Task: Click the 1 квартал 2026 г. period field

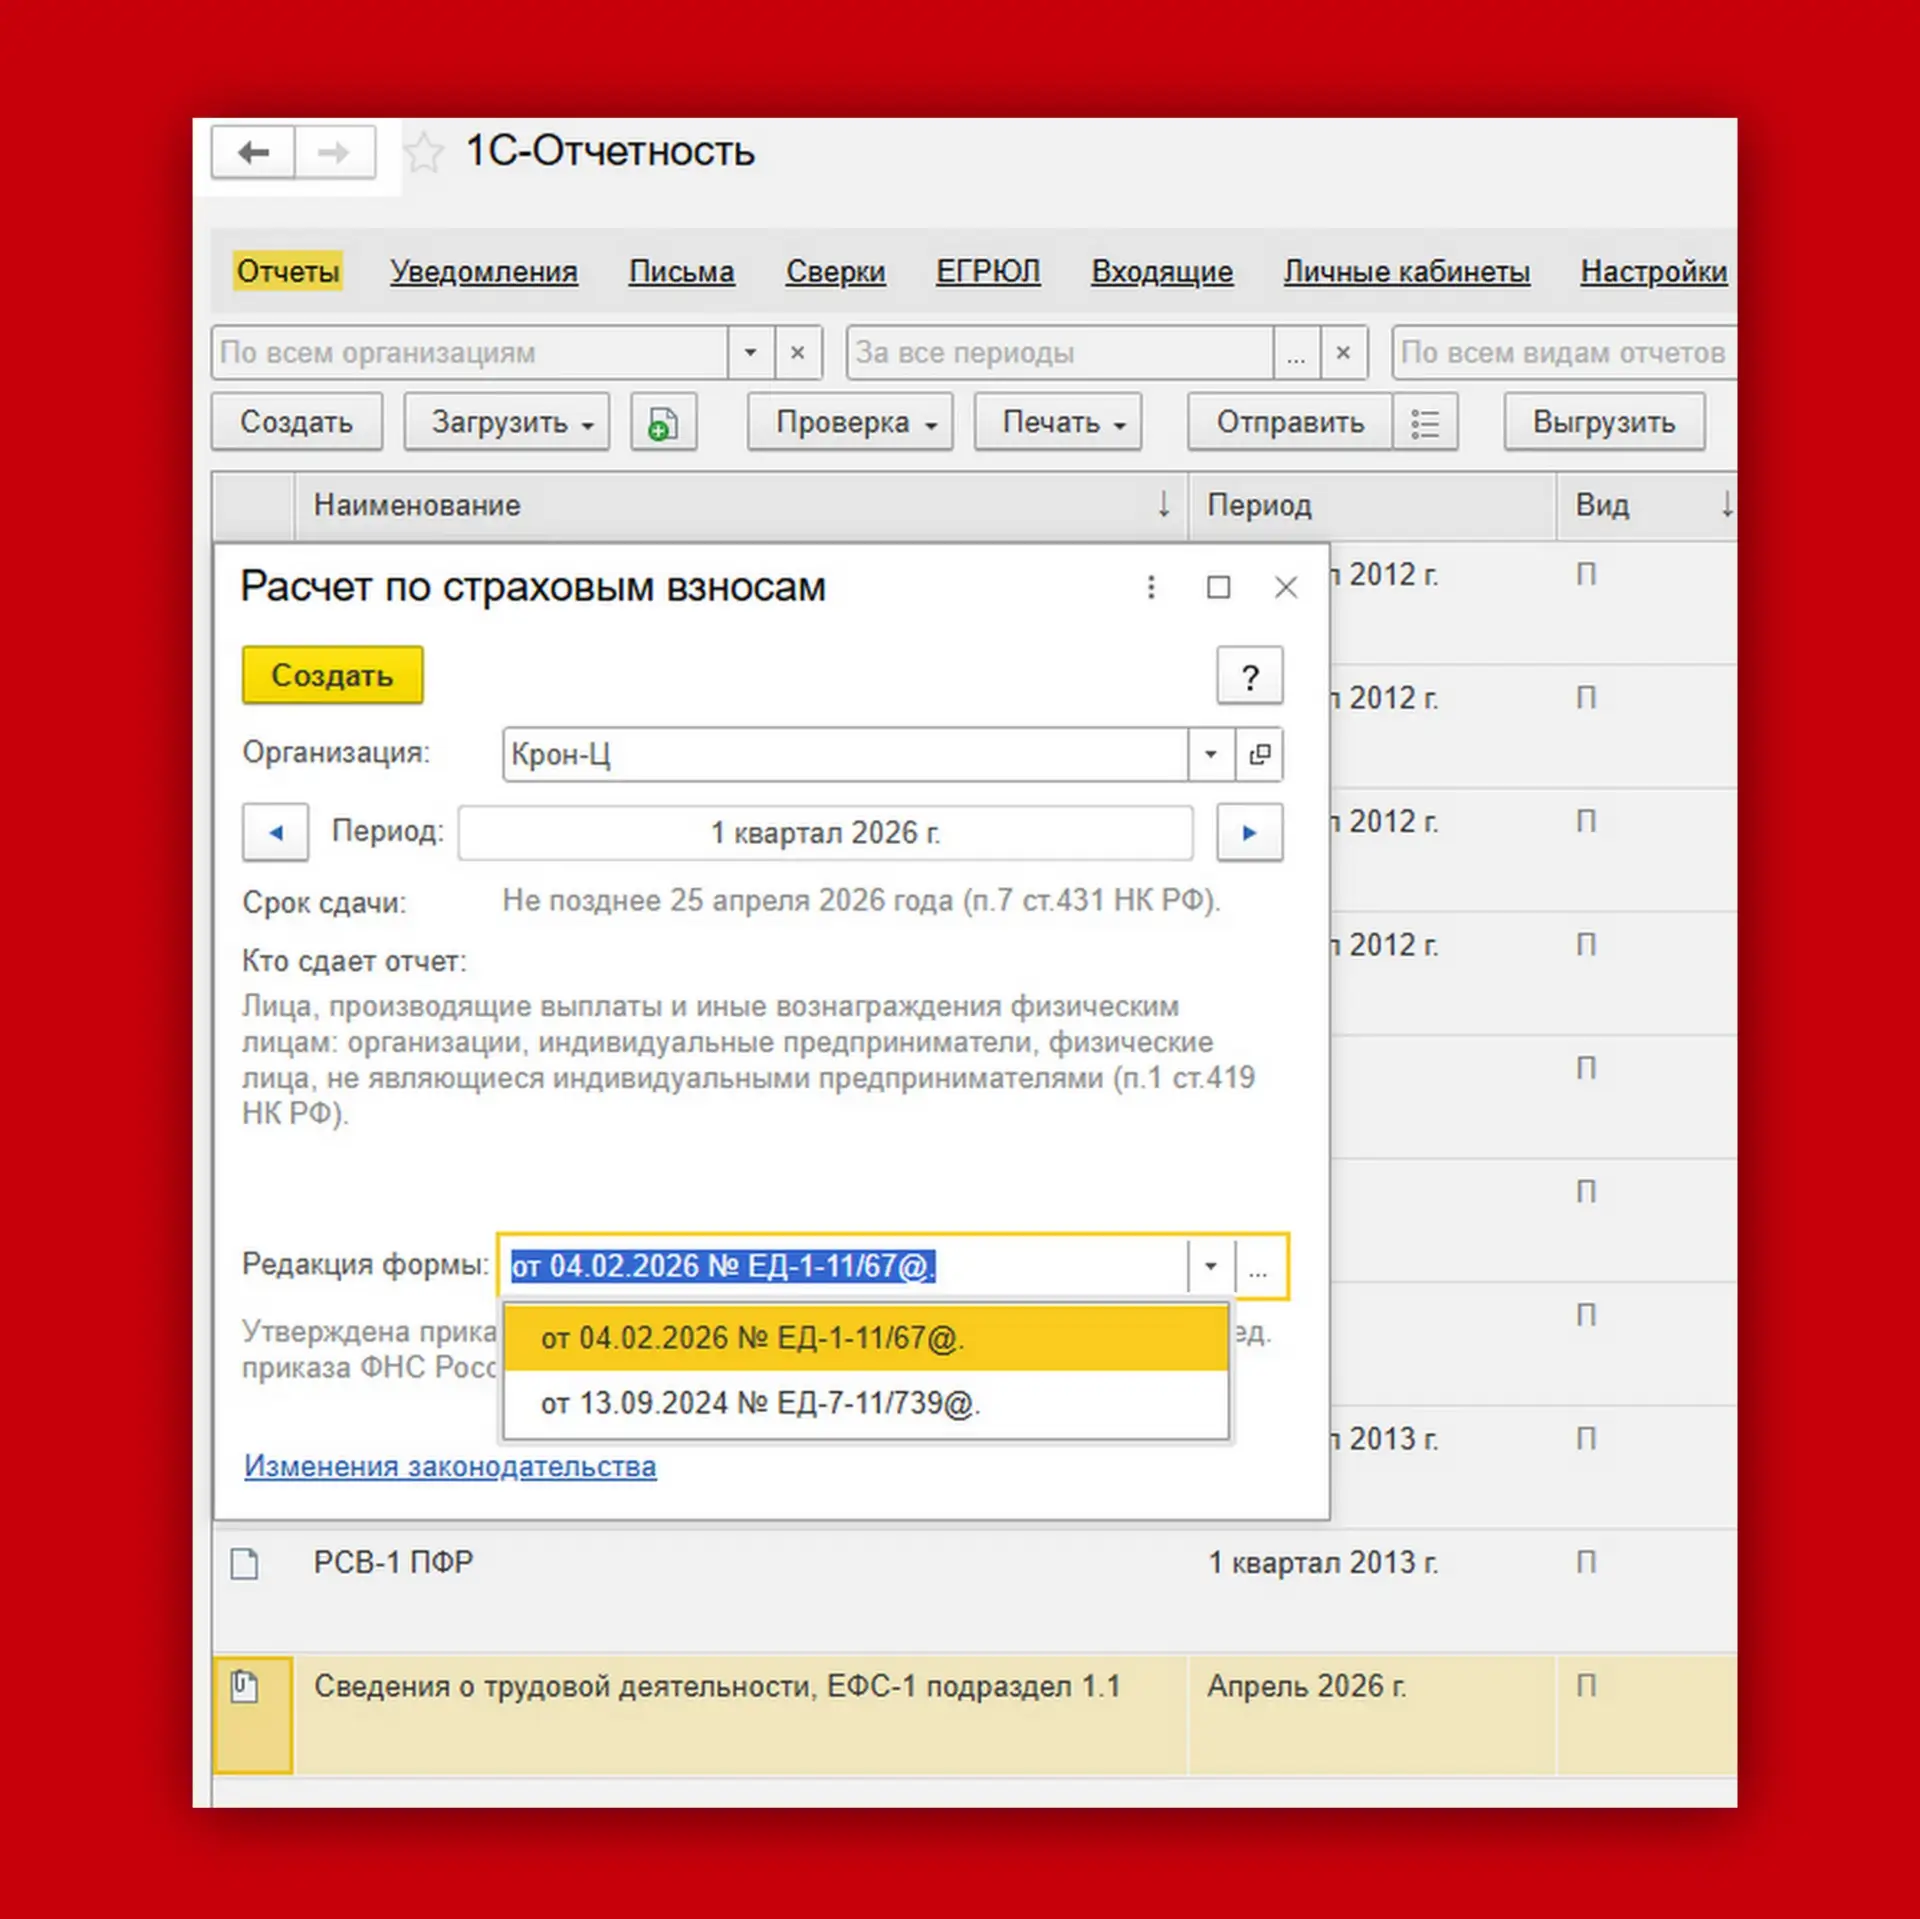Action: [826, 833]
